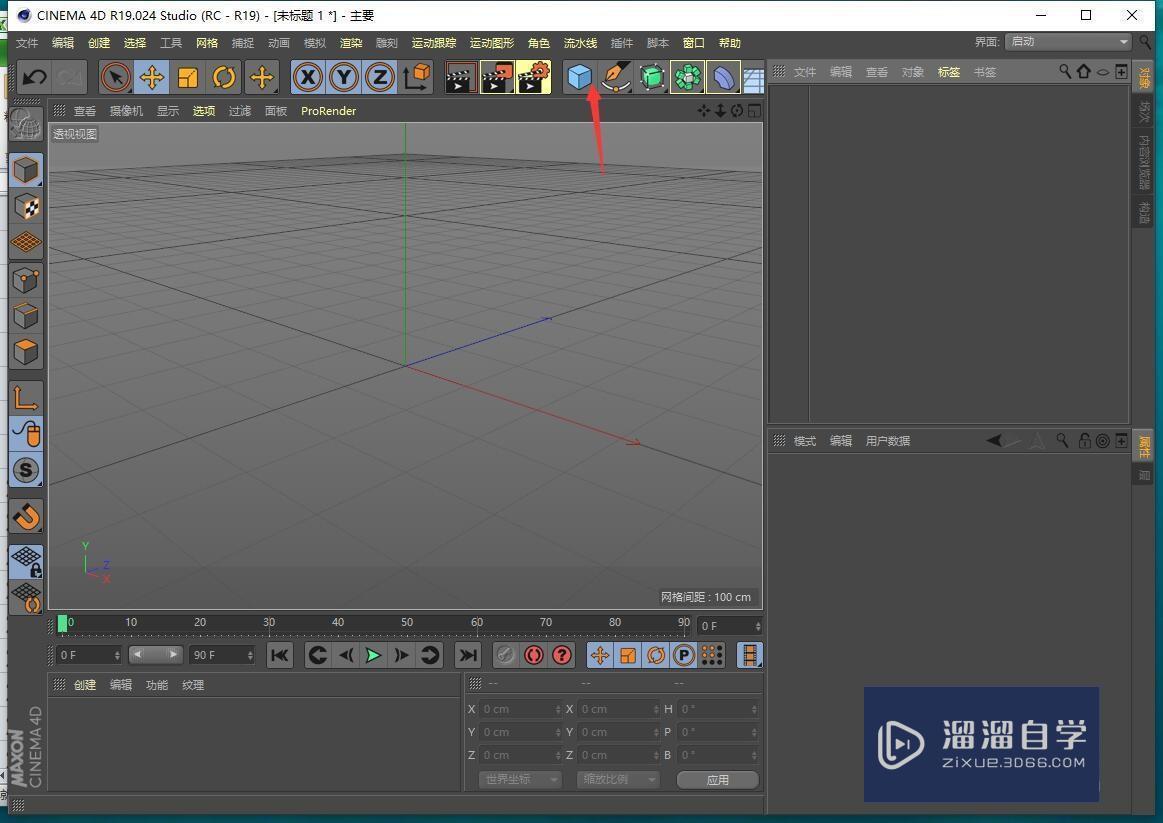Expand the 缩放比例 dropdown
Image resolution: width=1163 pixels, height=823 pixels.
point(618,779)
